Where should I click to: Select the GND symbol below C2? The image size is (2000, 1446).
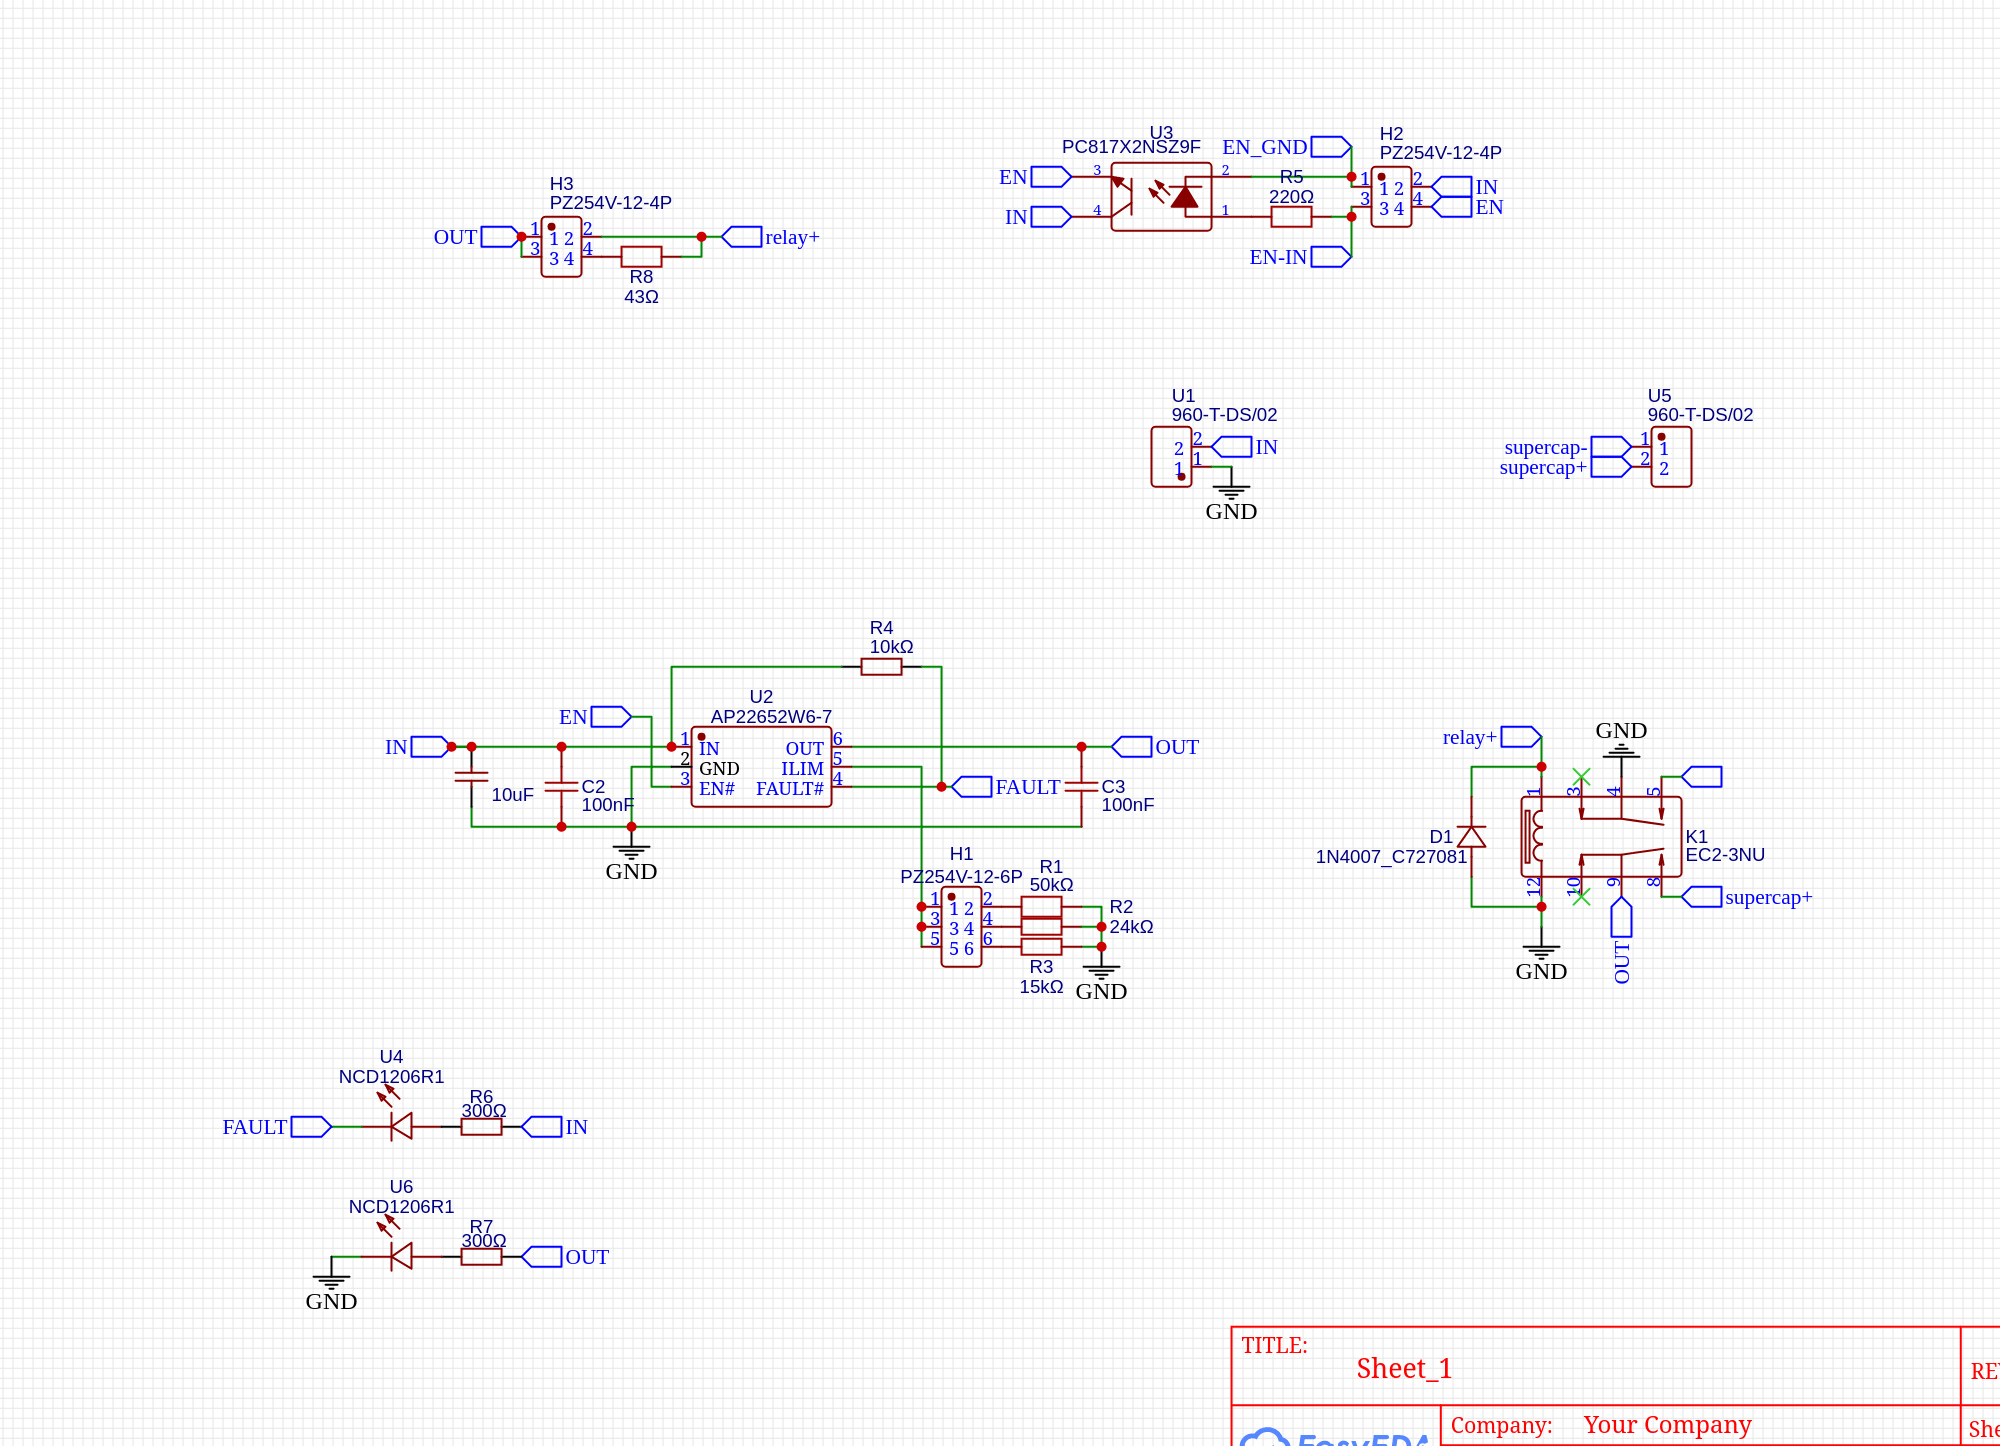click(x=631, y=853)
